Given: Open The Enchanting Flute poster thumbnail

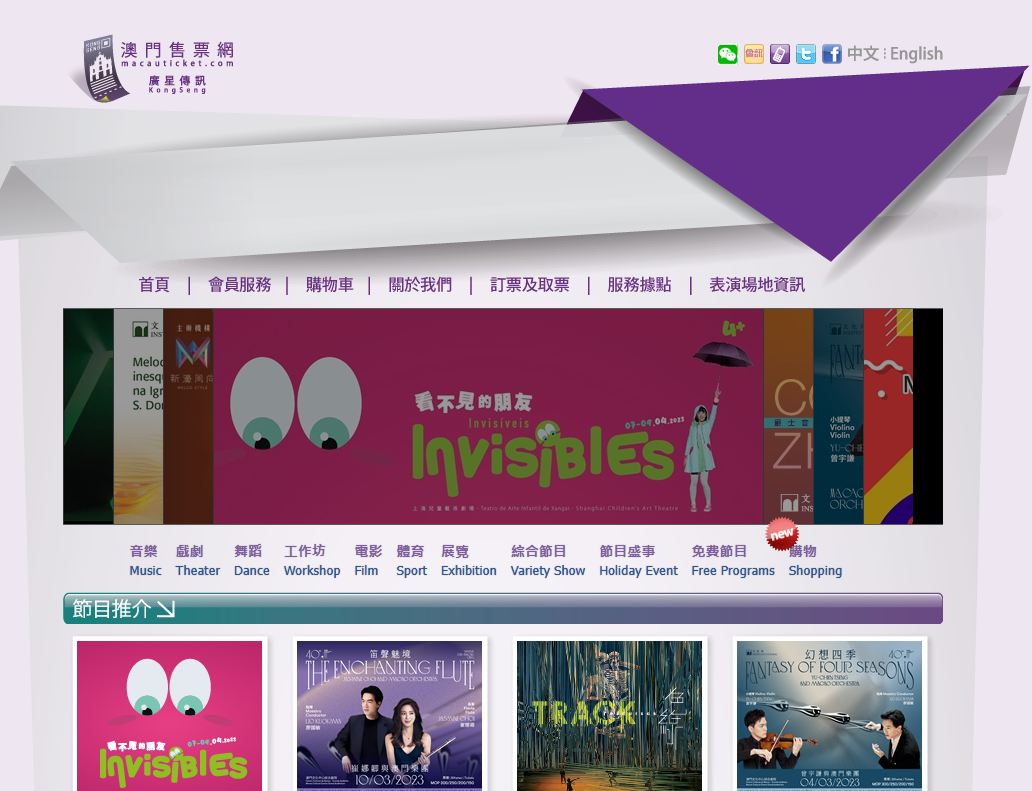Looking at the screenshot, I should (390, 714).
